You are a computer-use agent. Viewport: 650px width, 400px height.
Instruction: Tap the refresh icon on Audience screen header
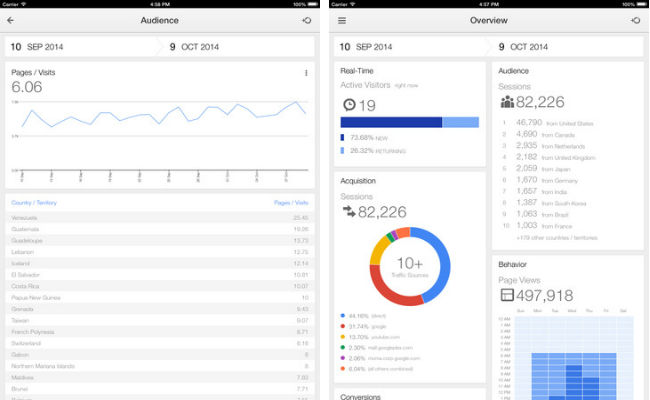307,20
